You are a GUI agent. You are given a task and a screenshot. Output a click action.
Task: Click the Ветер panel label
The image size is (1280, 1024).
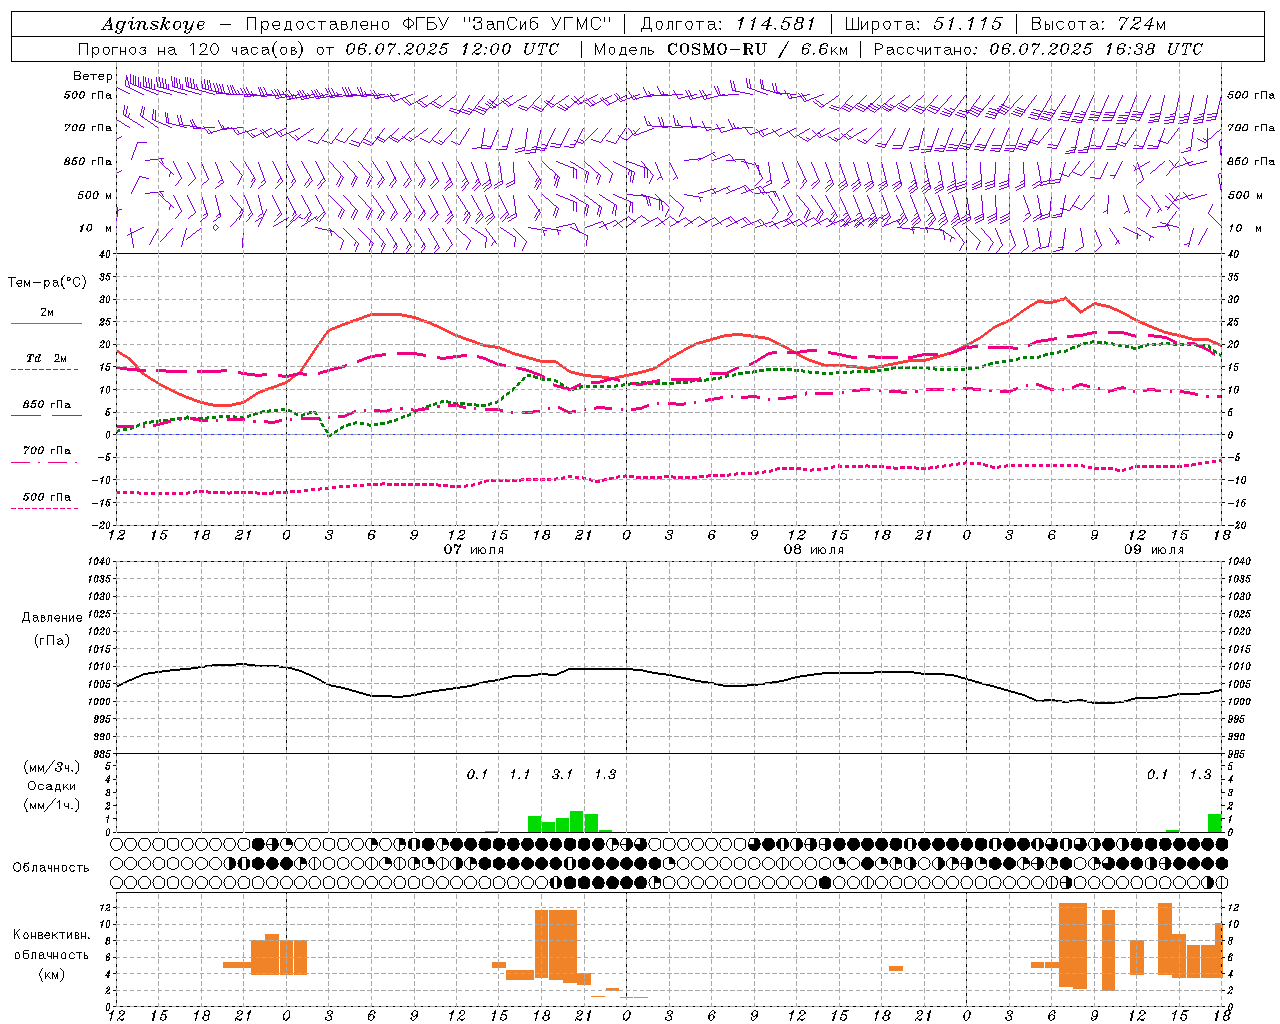coord(92,76)
